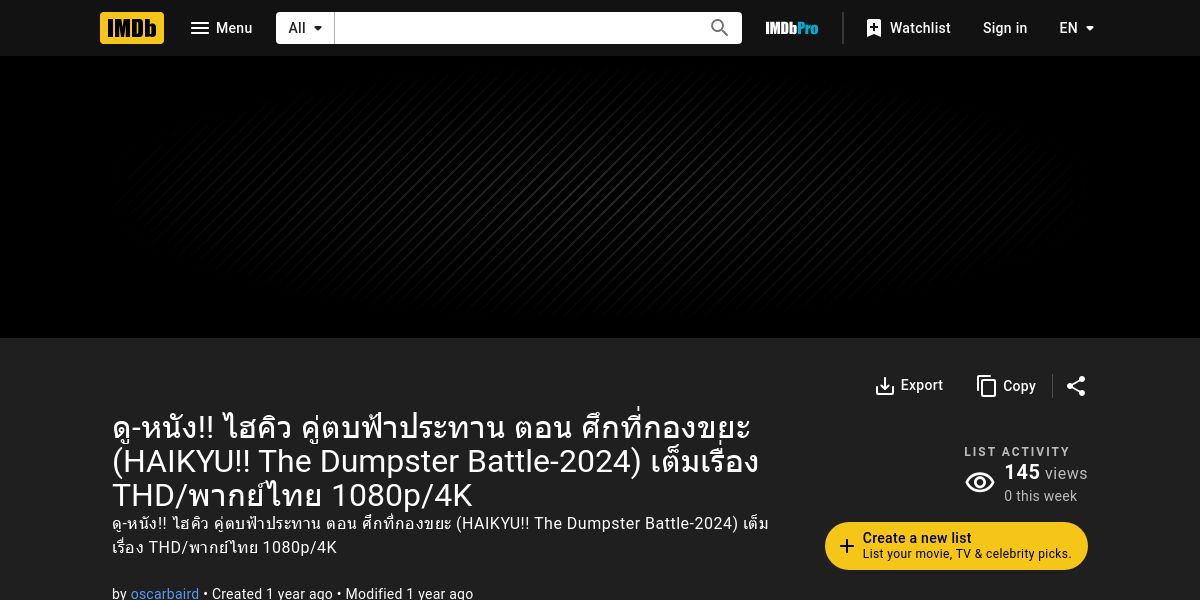The image size is (1200, 600).
Task: Open the EN language dropdown
Action: (x=1077, y=28)
